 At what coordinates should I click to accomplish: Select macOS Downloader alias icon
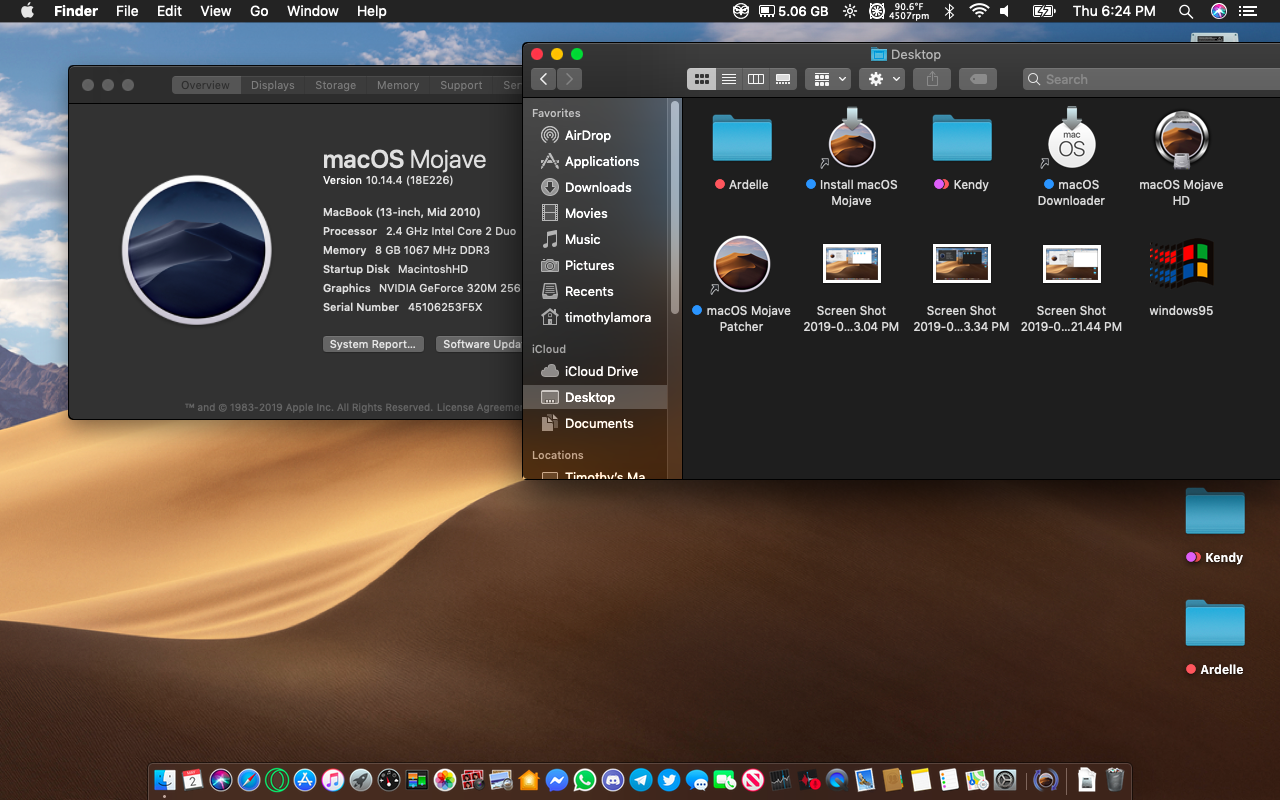coord(1072,139)
